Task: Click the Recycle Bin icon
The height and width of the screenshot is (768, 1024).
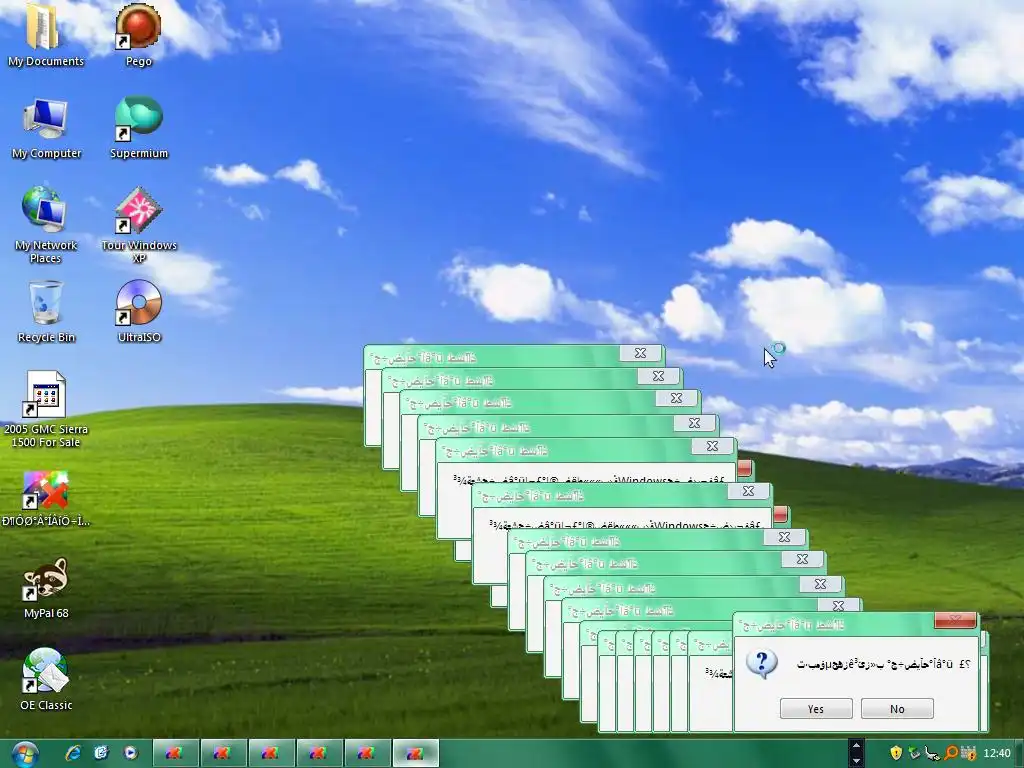Action: tap(46, 302)
